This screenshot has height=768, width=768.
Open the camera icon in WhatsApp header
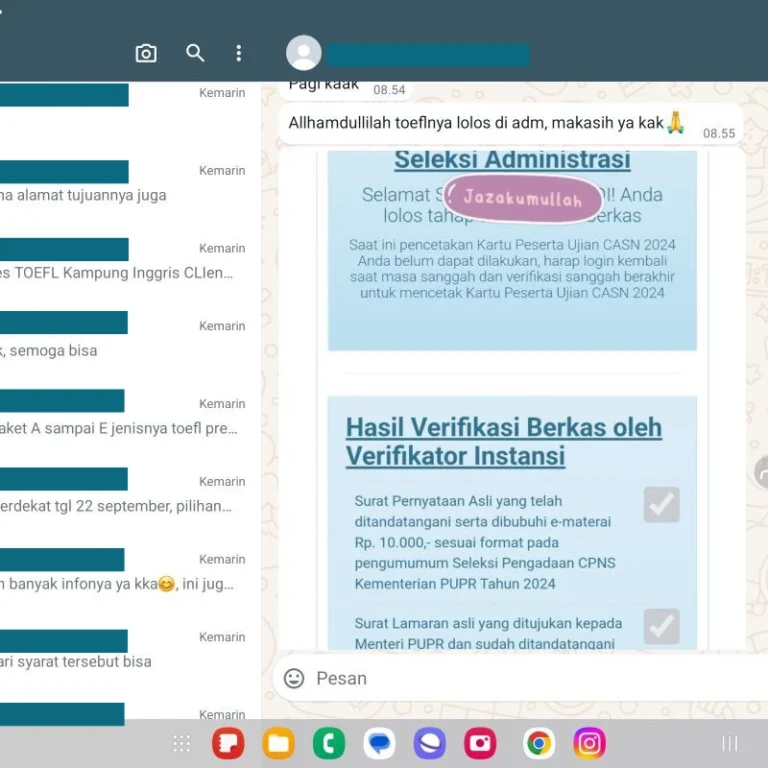[146, 54]
